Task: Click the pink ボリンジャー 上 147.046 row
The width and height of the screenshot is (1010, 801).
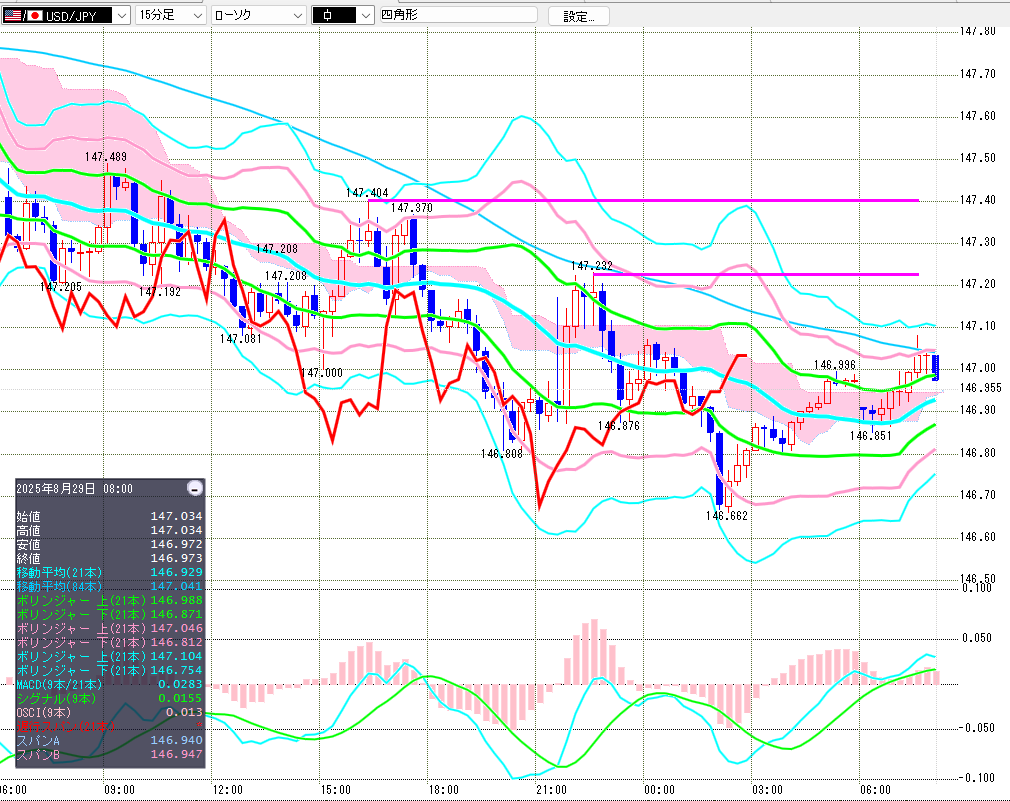Action: point(110,628)
